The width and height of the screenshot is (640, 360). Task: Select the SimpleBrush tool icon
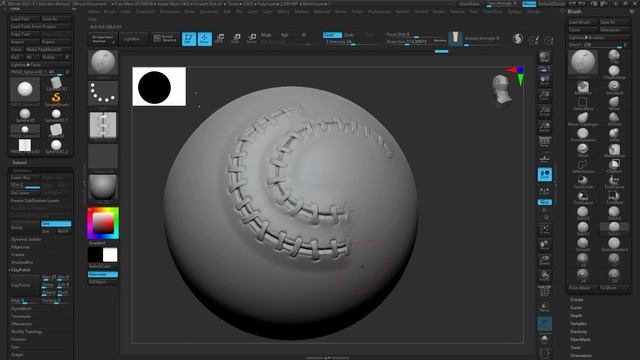tap(56, 99)
